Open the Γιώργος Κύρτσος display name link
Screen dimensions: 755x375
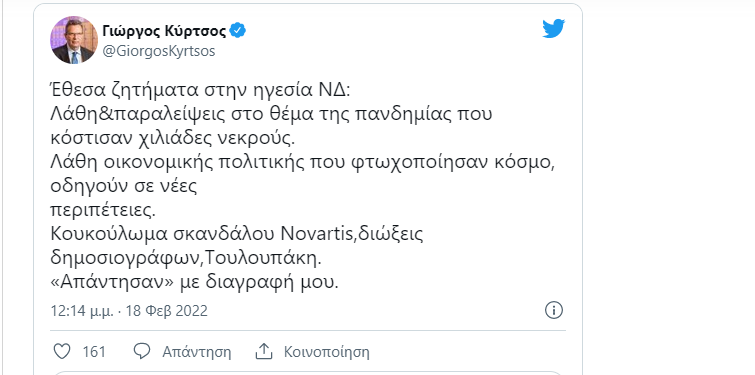pos(164,32)
